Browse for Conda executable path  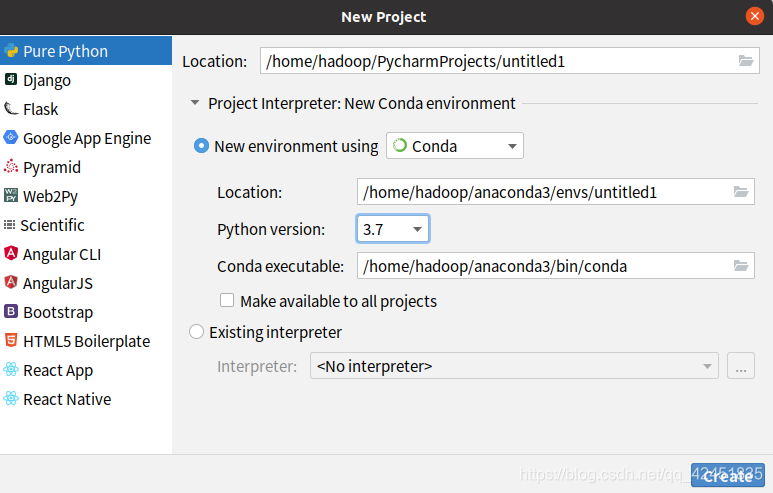pos(741,266)
